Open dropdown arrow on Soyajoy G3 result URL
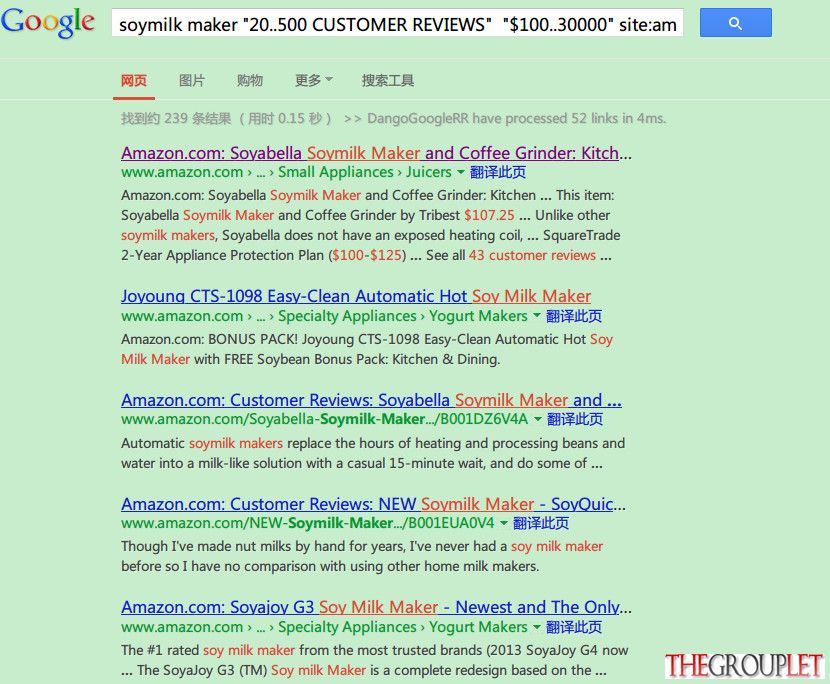 click(x=536, y=627)
